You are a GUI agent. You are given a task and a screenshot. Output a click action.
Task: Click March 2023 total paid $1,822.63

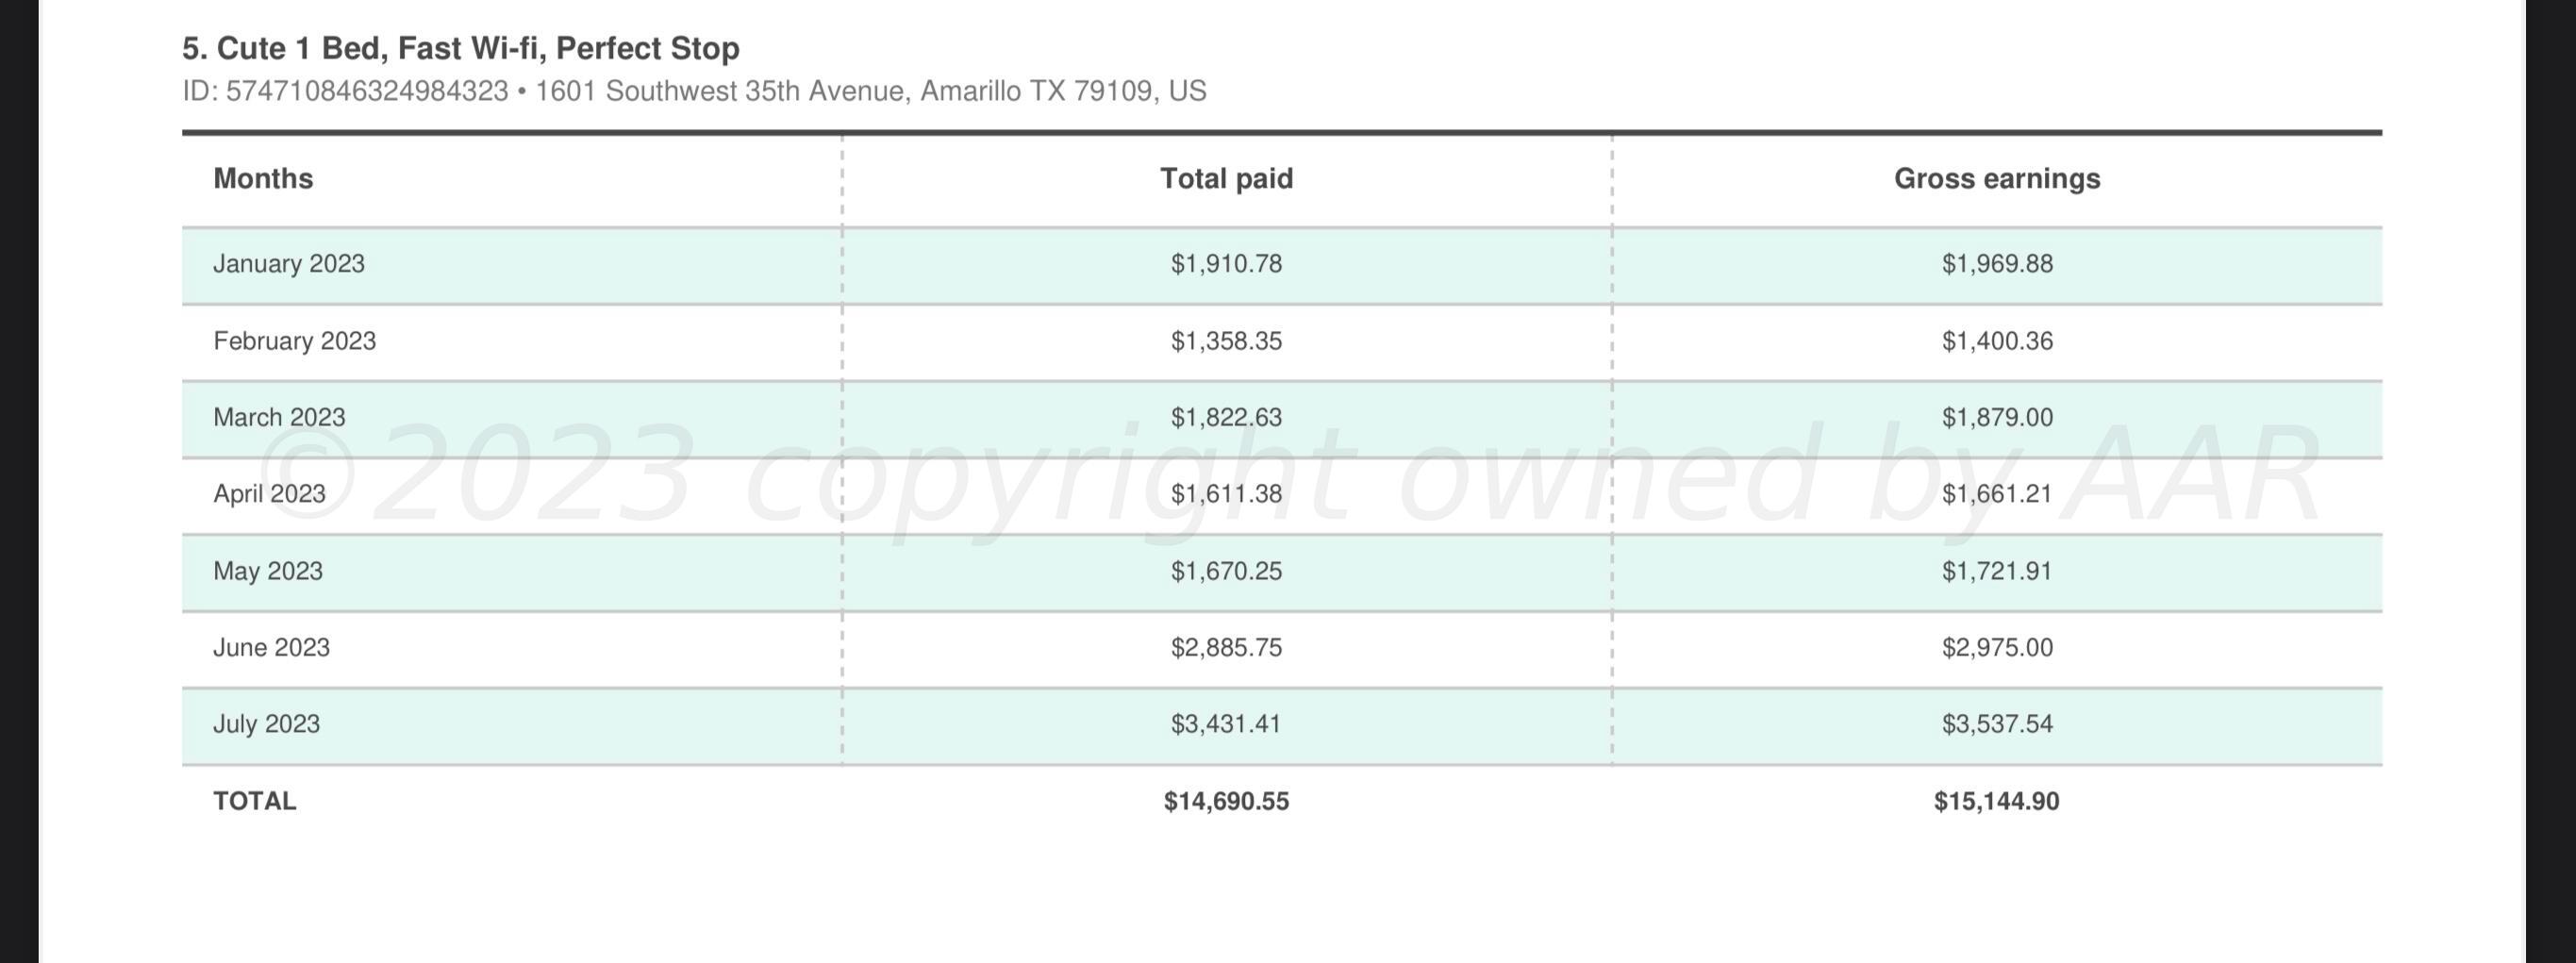click(x=1226, y=417)
